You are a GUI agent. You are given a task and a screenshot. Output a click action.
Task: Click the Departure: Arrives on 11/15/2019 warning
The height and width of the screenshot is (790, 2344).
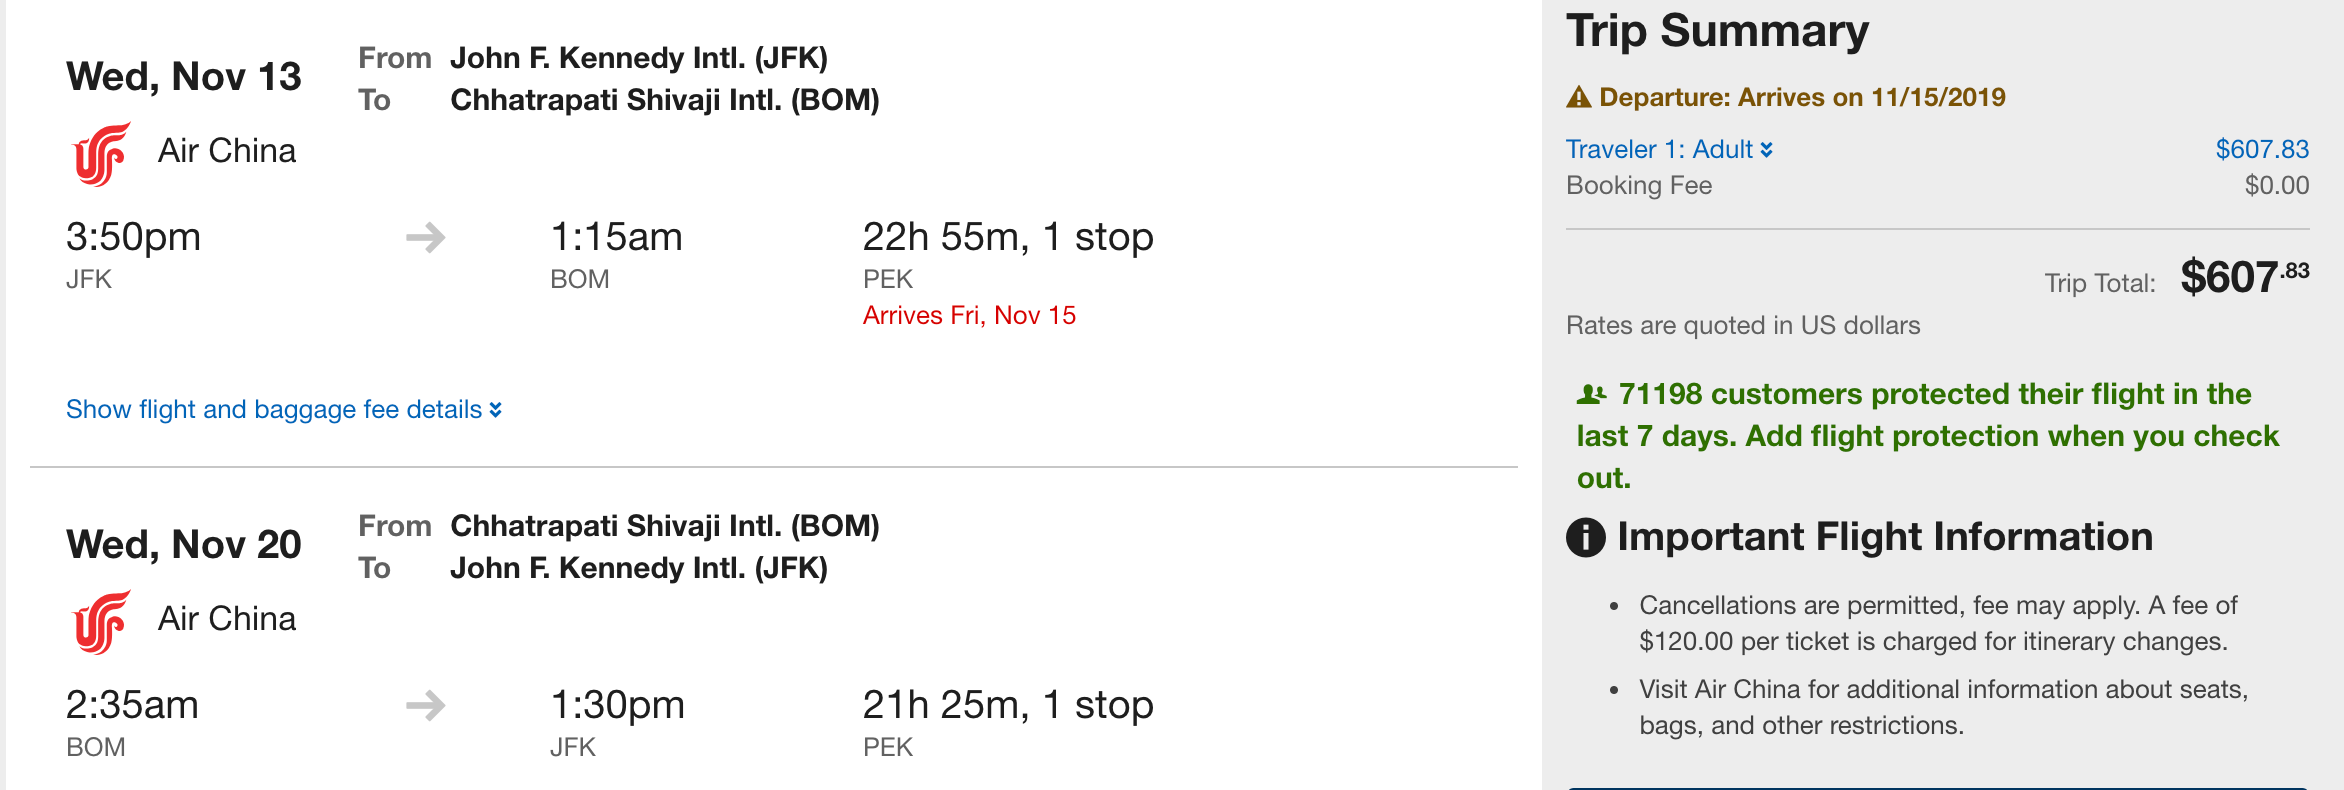point(1802,98)
